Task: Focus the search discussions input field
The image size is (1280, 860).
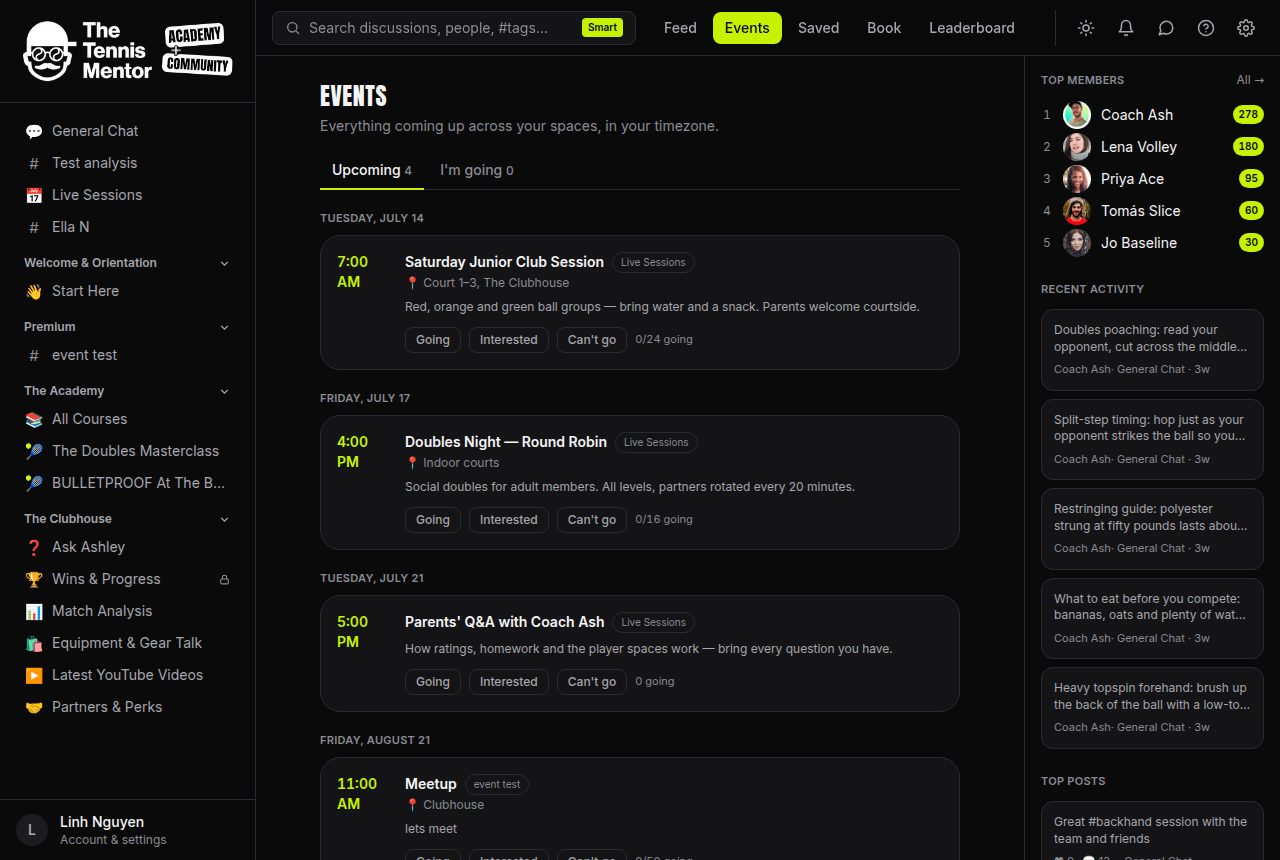Action: click(x=454, y=28)
